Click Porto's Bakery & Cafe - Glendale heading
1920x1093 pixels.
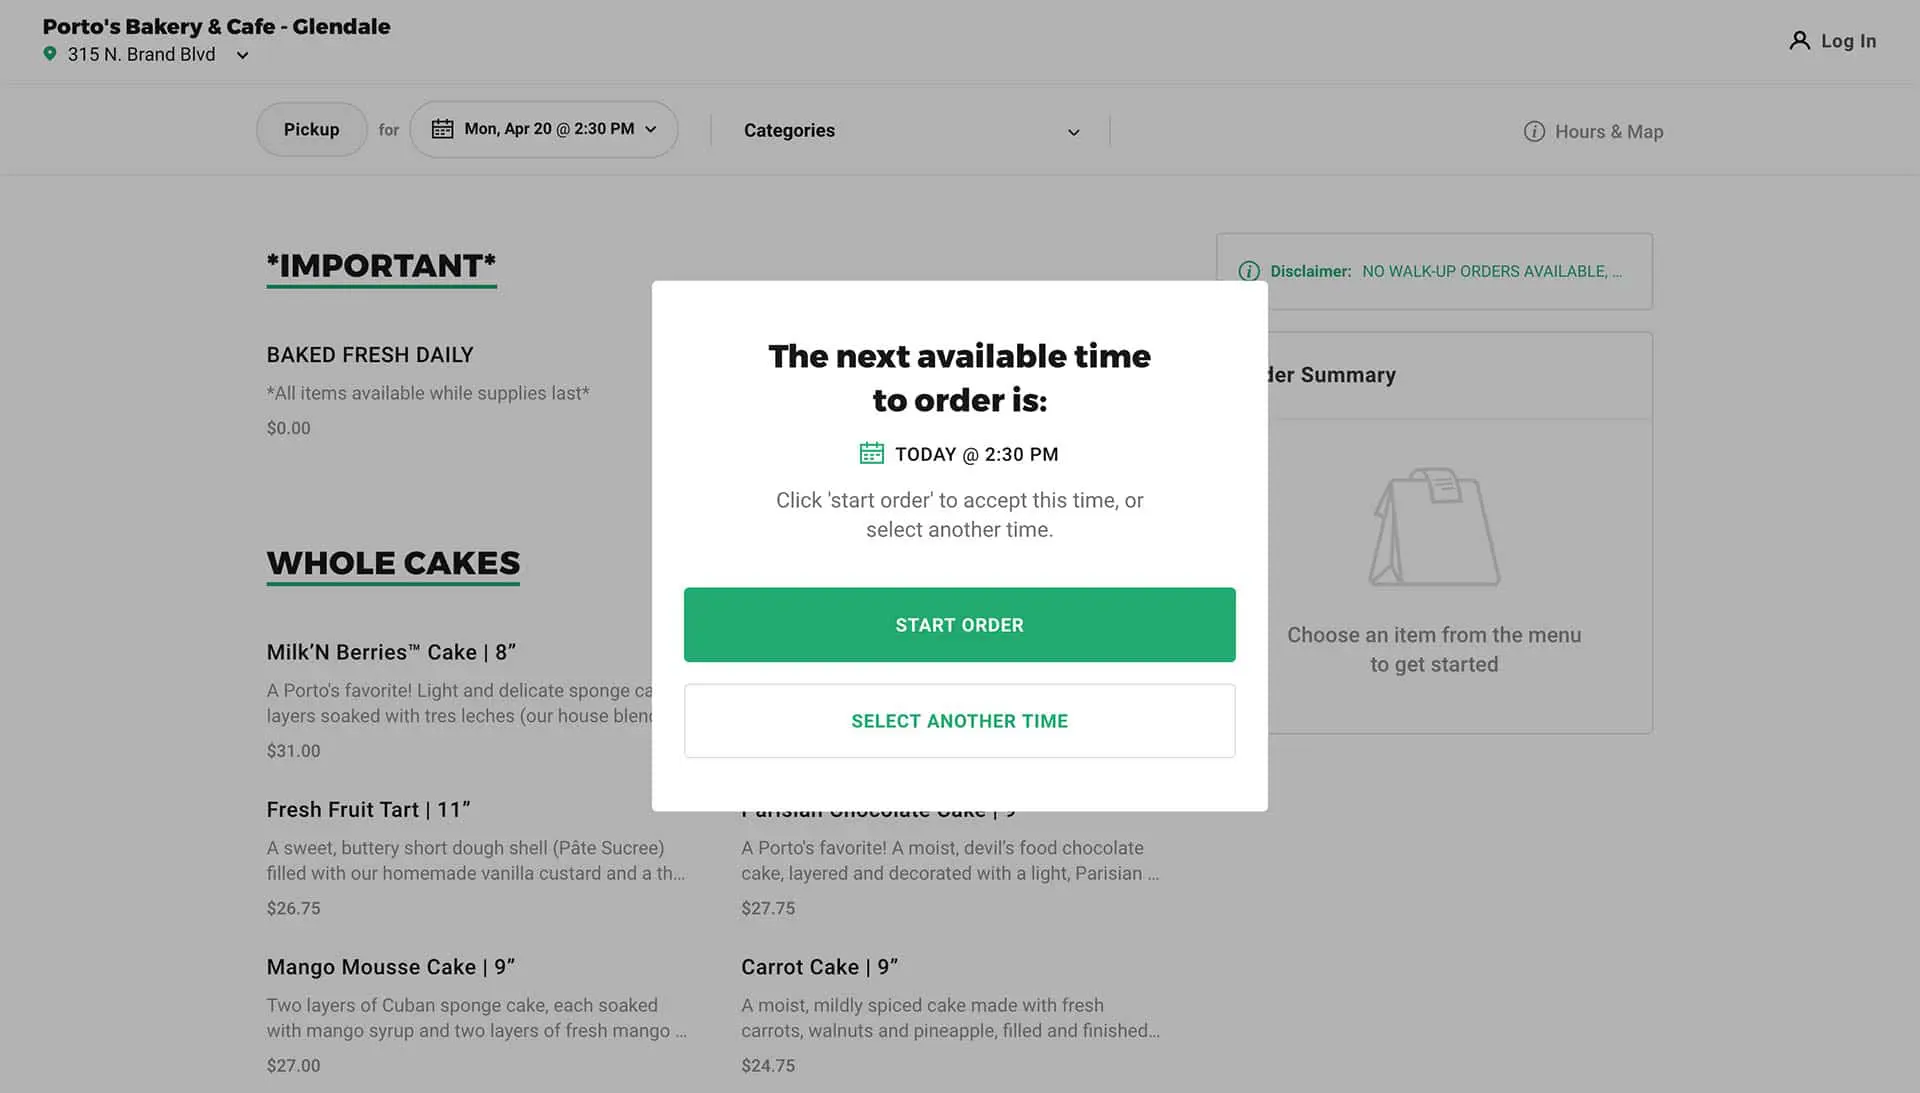(x=218, y=26)
